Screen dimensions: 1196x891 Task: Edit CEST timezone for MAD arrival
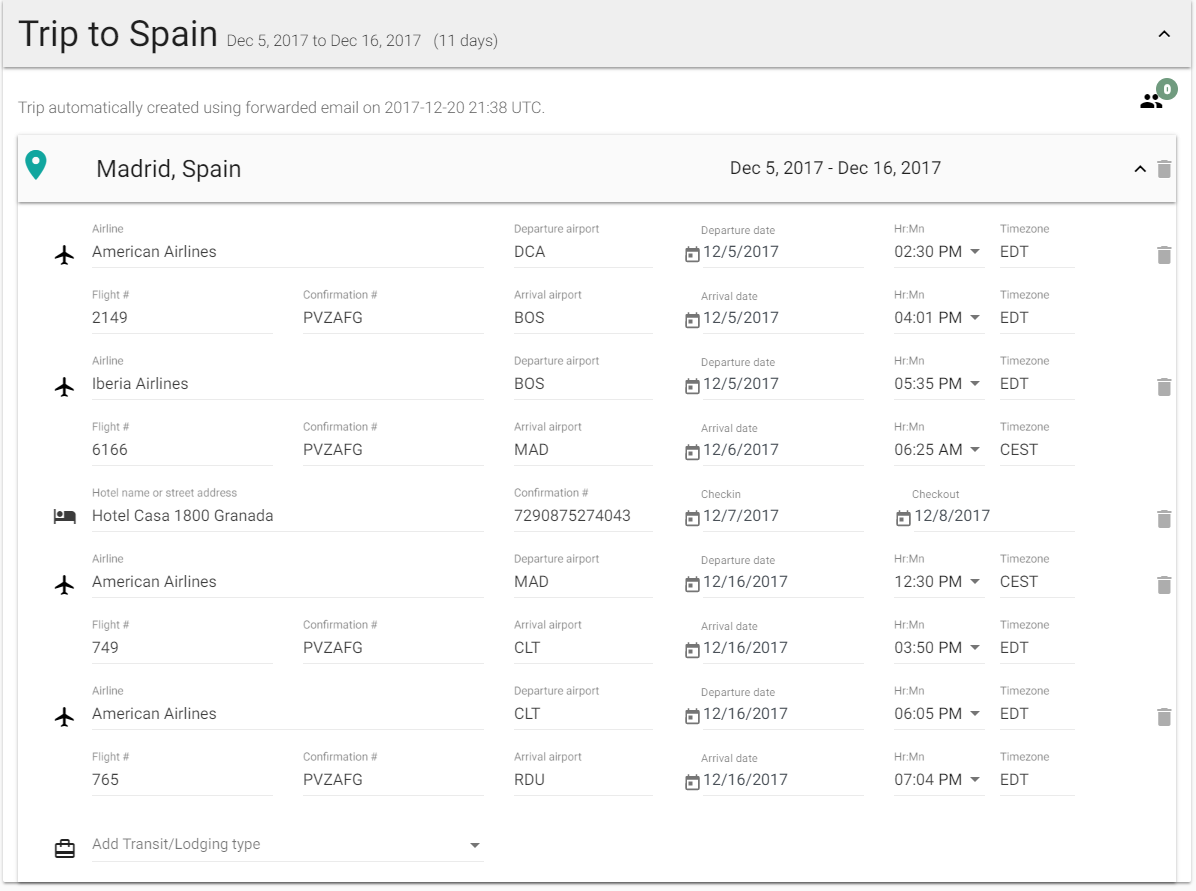[1037, 449]
